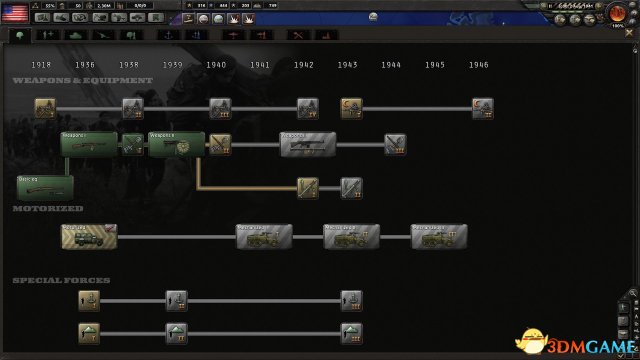Select Mechanized I half-track in 1941 column
The height and width of the screenshot is (360, 640).
point(264,236)
